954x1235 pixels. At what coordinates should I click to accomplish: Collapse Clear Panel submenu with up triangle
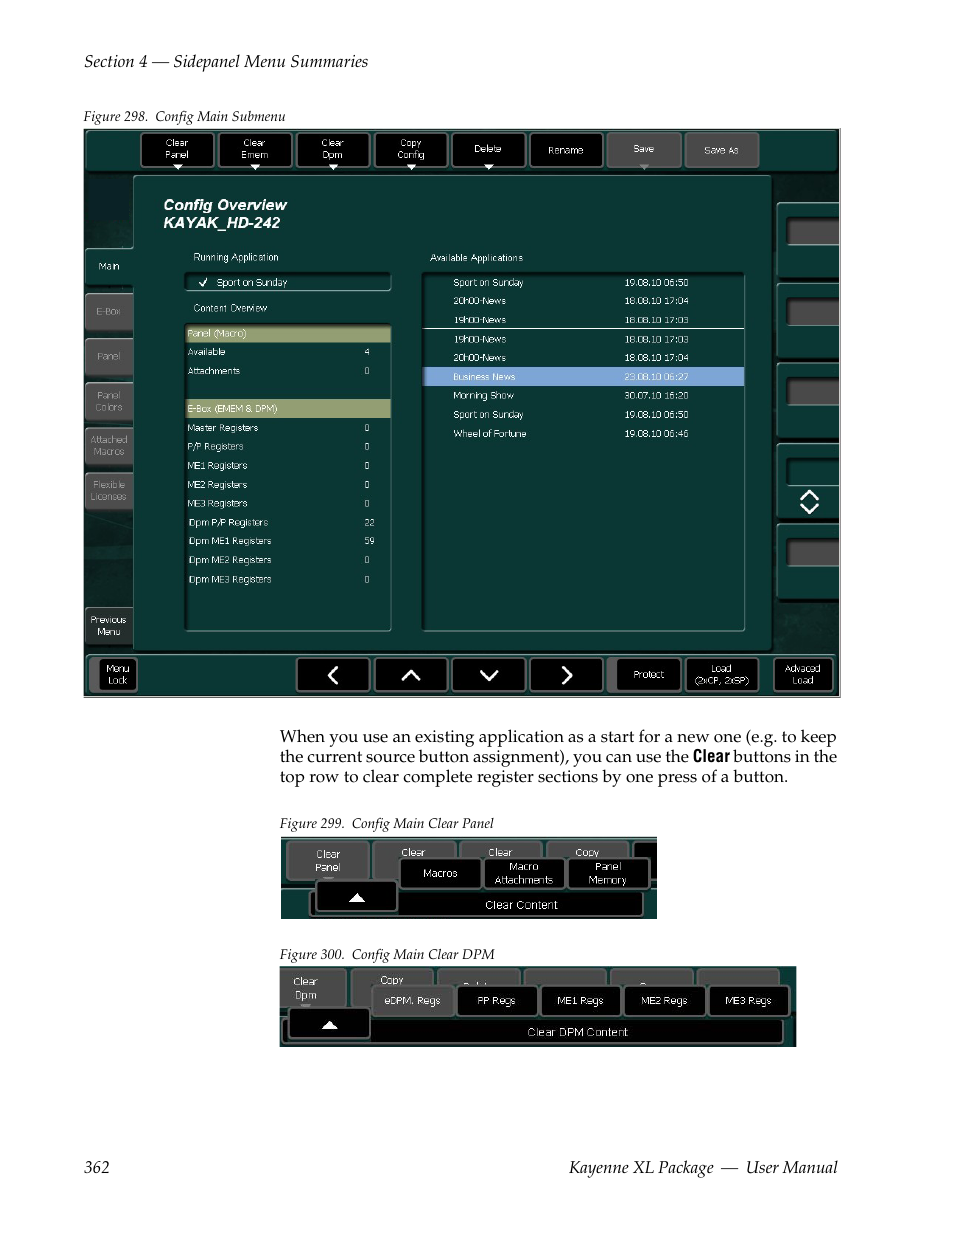point(357,898)
